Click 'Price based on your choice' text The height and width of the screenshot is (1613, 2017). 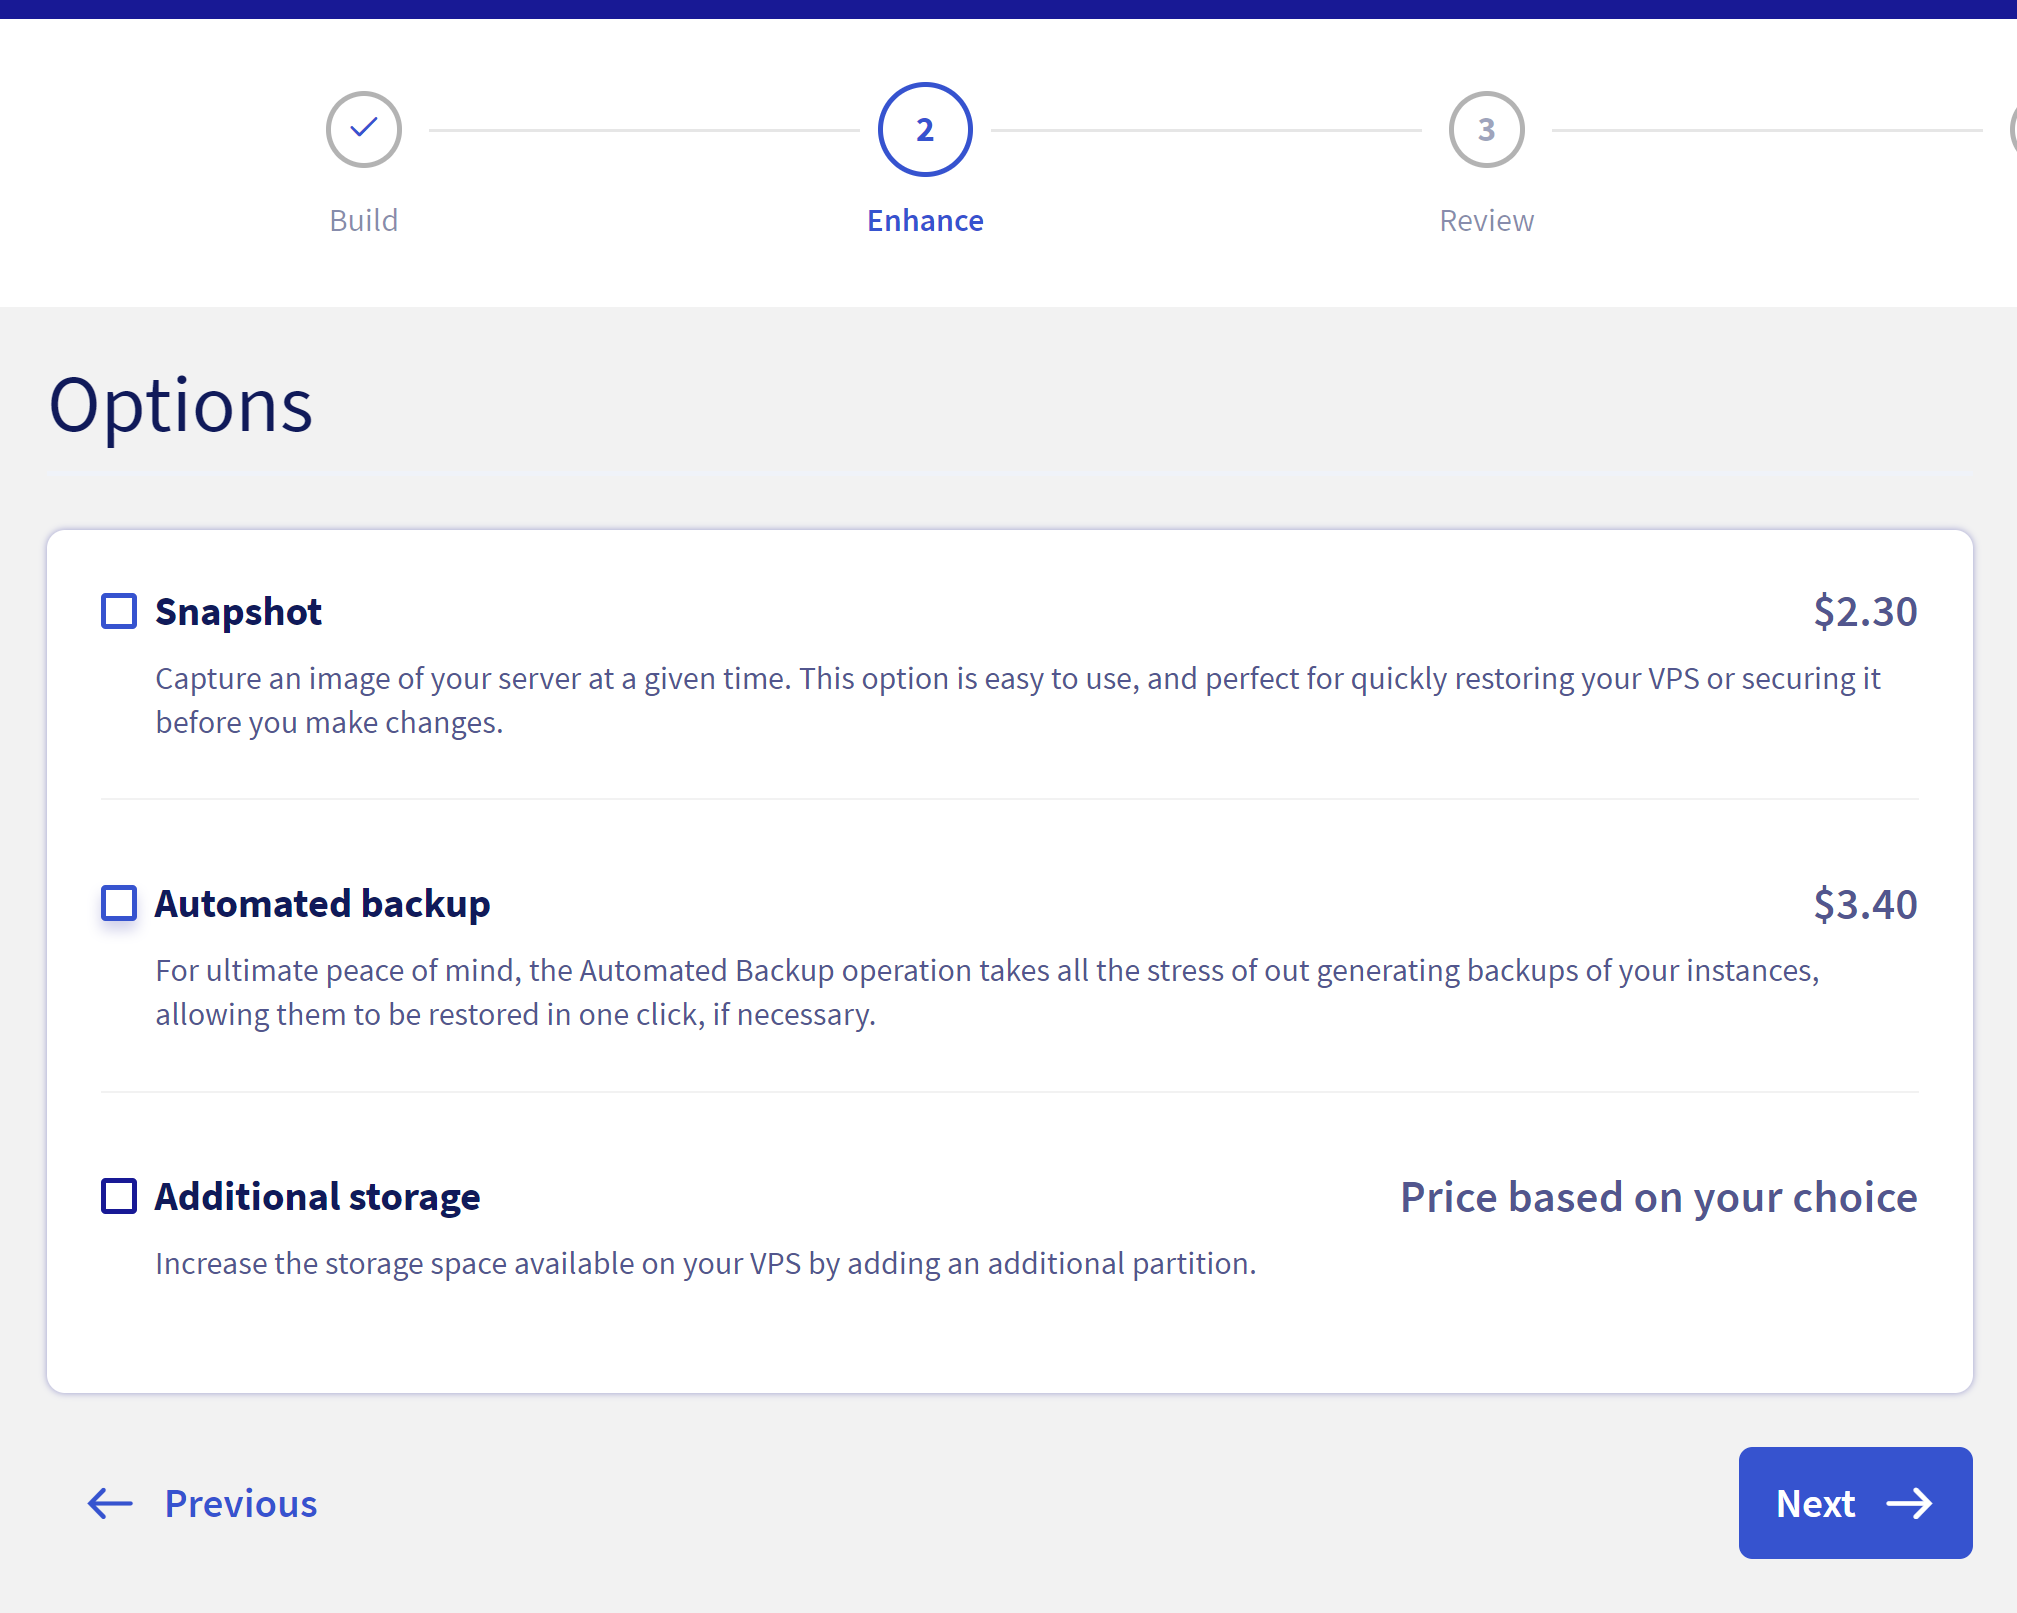[x=1658, y=1197]
